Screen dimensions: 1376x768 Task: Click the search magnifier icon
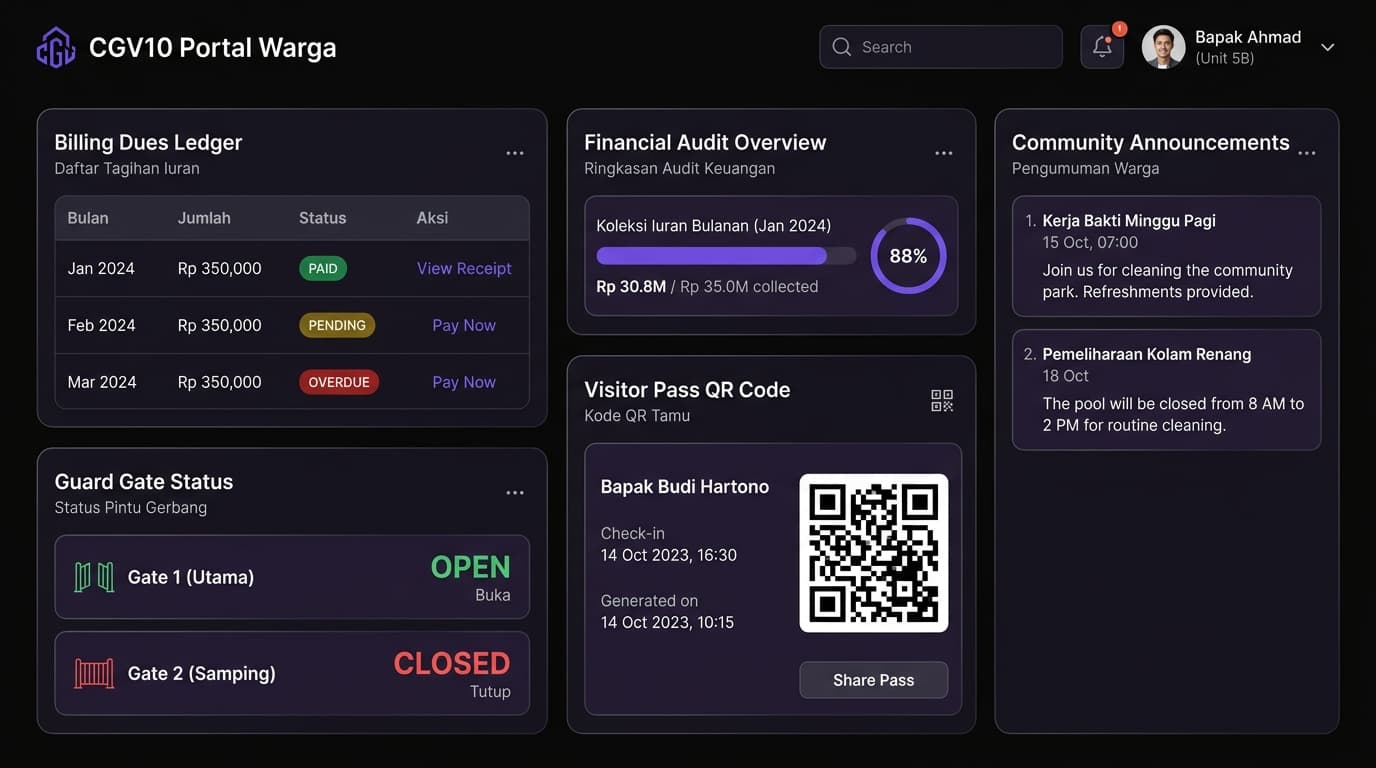(x=842, y=47)
